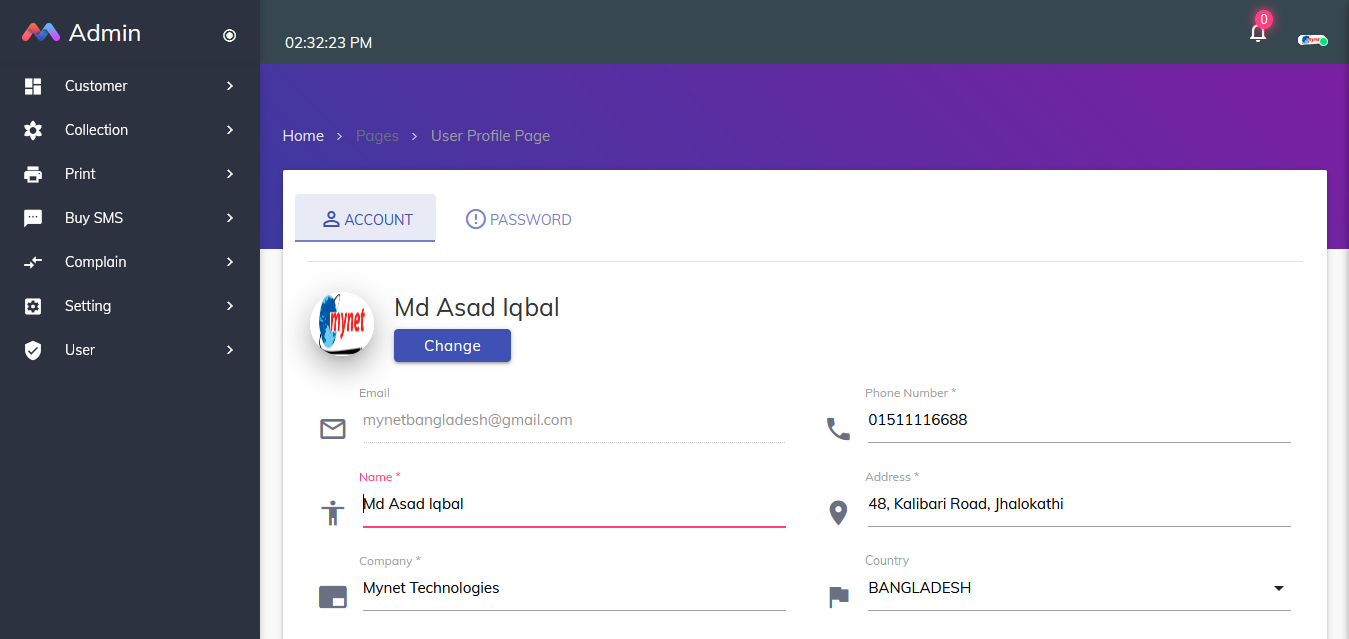
Task: Click the notification bell icon
Action: [x=1257, y=33]
